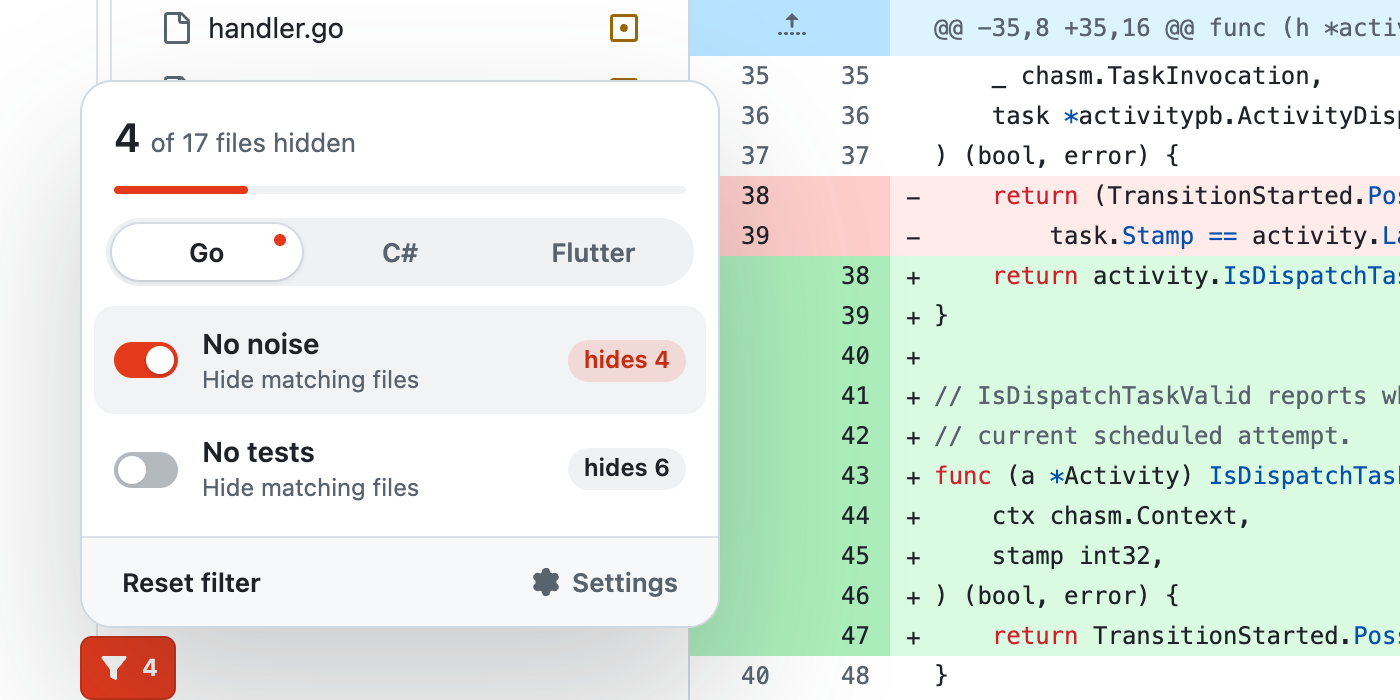Click Reset filter
The height and width of the screenshot is (700, 1400).
click(191, 583)
